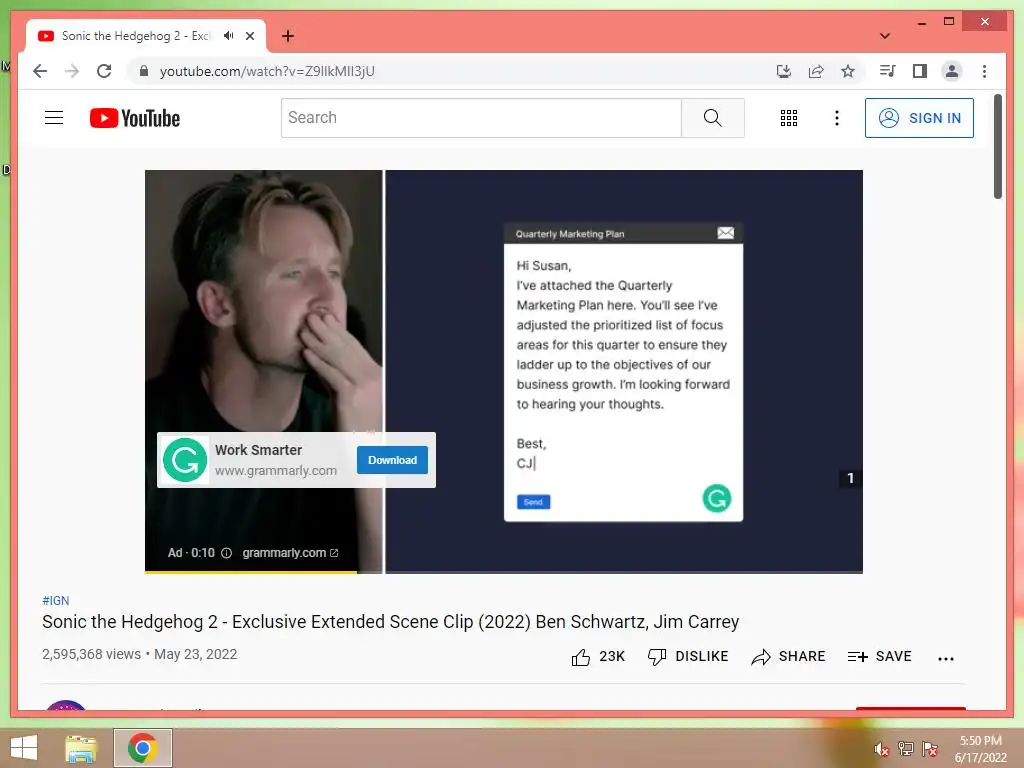
Task: Open the media controls toolbar icon
Action: coord(888,71)
